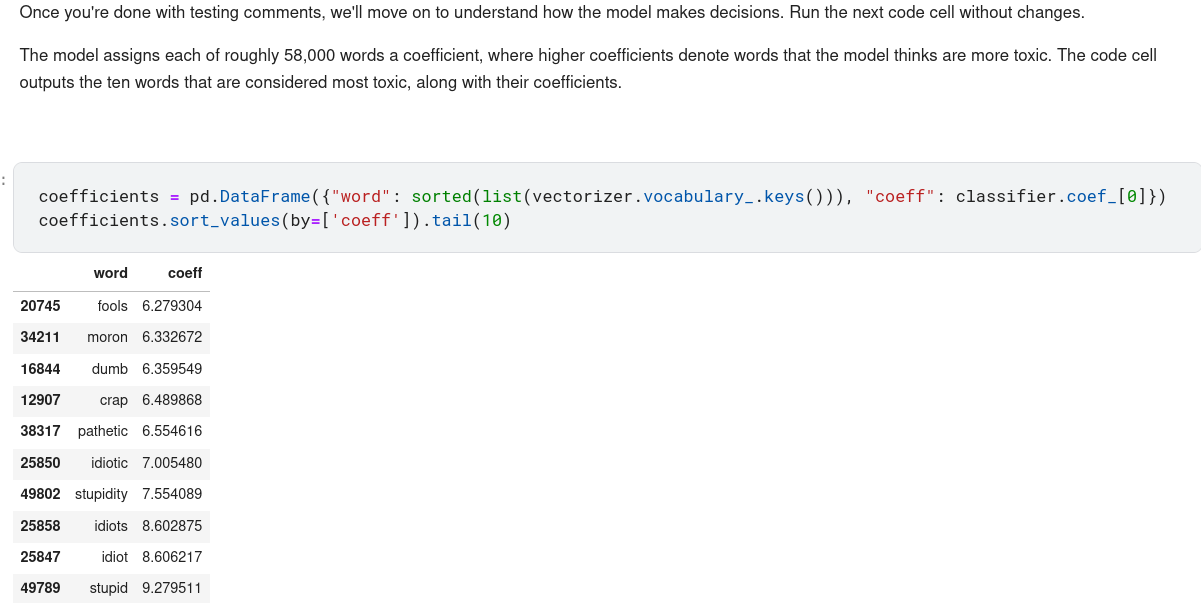Click the 'word' column header
1201x603 pixels.
tap(110, 273)
